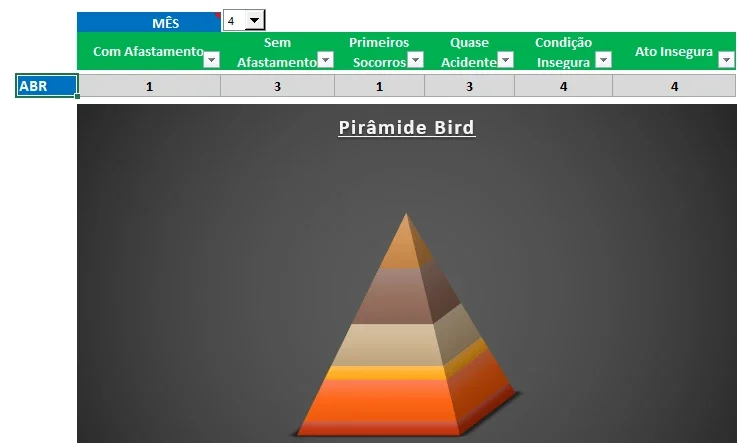Click the Quase Acidente header text

point(469,52)
